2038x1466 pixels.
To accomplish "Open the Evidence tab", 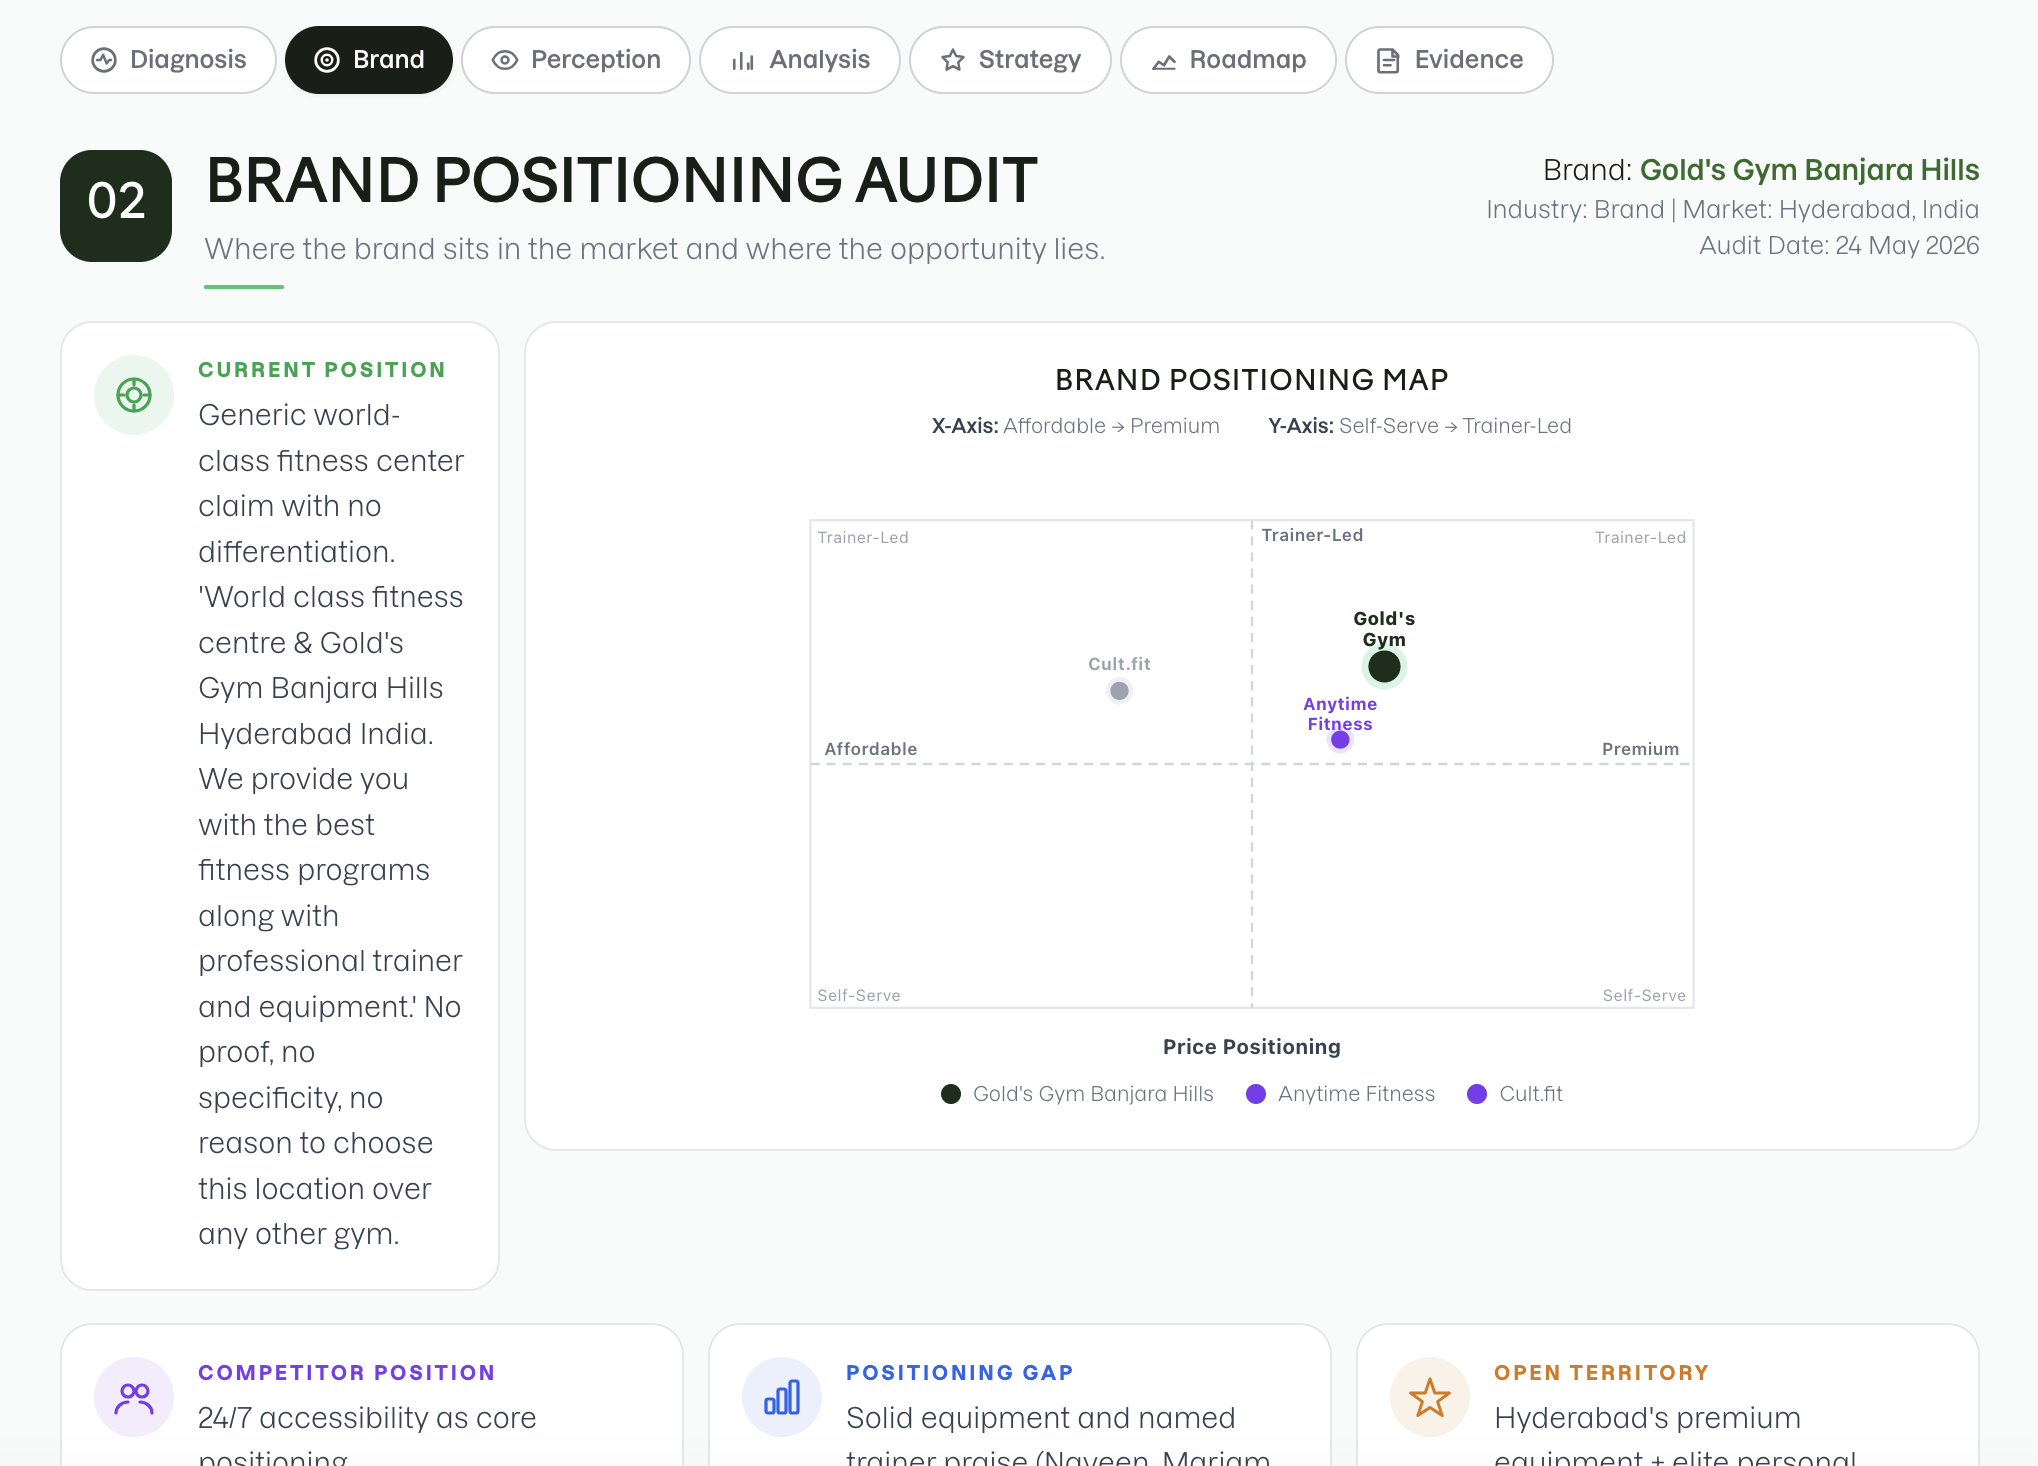I will click(x=1449, y=60).
